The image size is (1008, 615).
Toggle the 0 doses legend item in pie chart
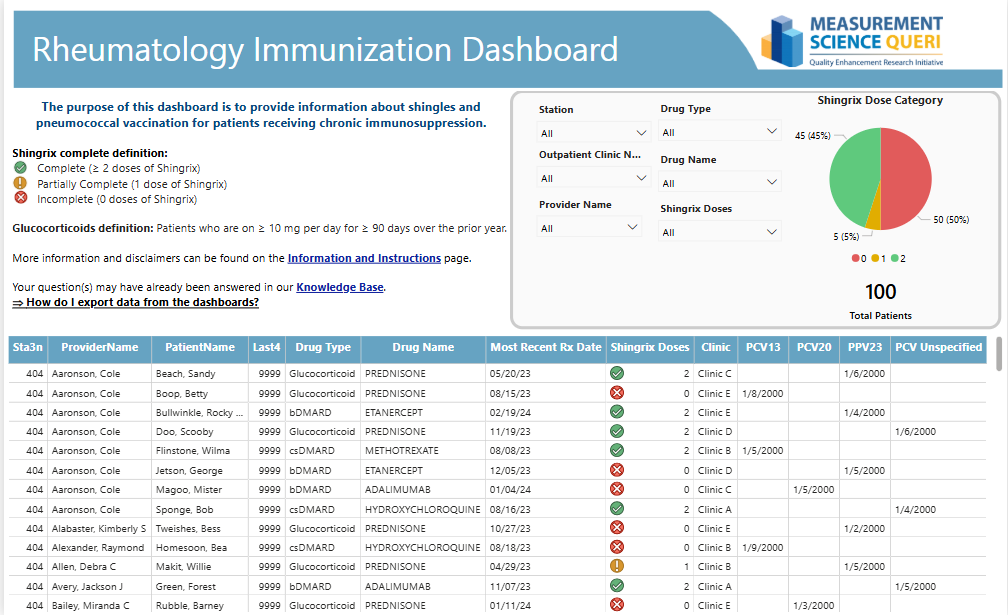[857, 259]
